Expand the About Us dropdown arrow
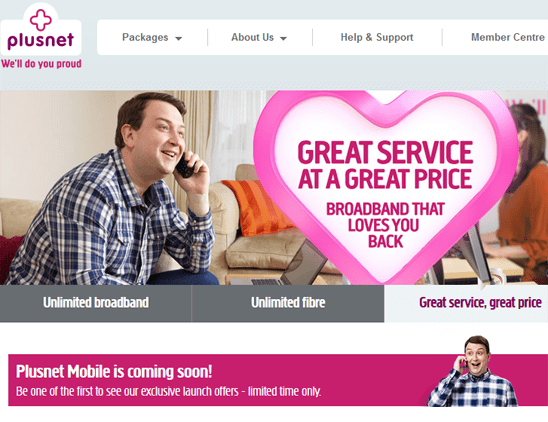 click(283, 38)
